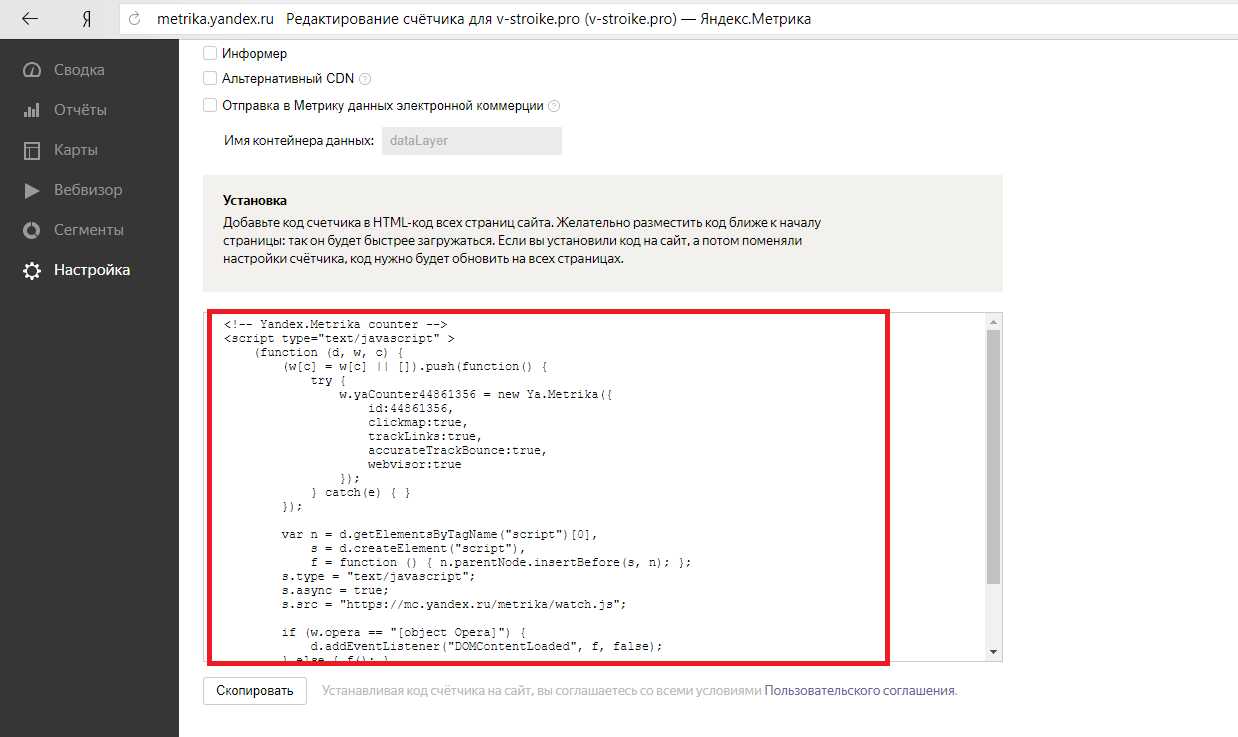Click the Скопировать button
Viewport: 1238px width, 737px height.
pos(255,691)
